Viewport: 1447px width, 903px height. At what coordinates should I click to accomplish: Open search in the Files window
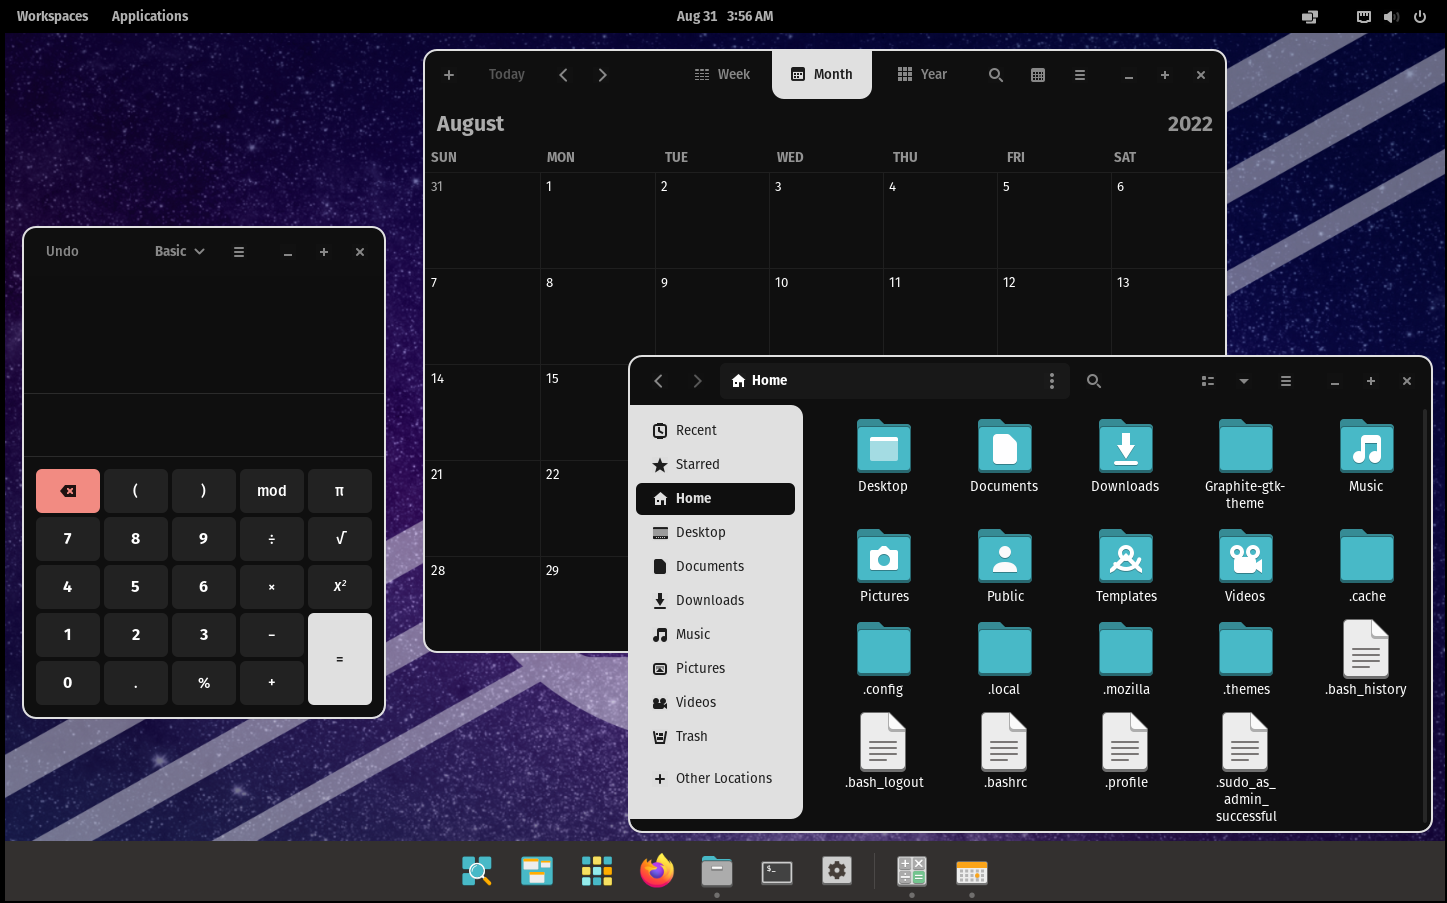[1093, 381]
